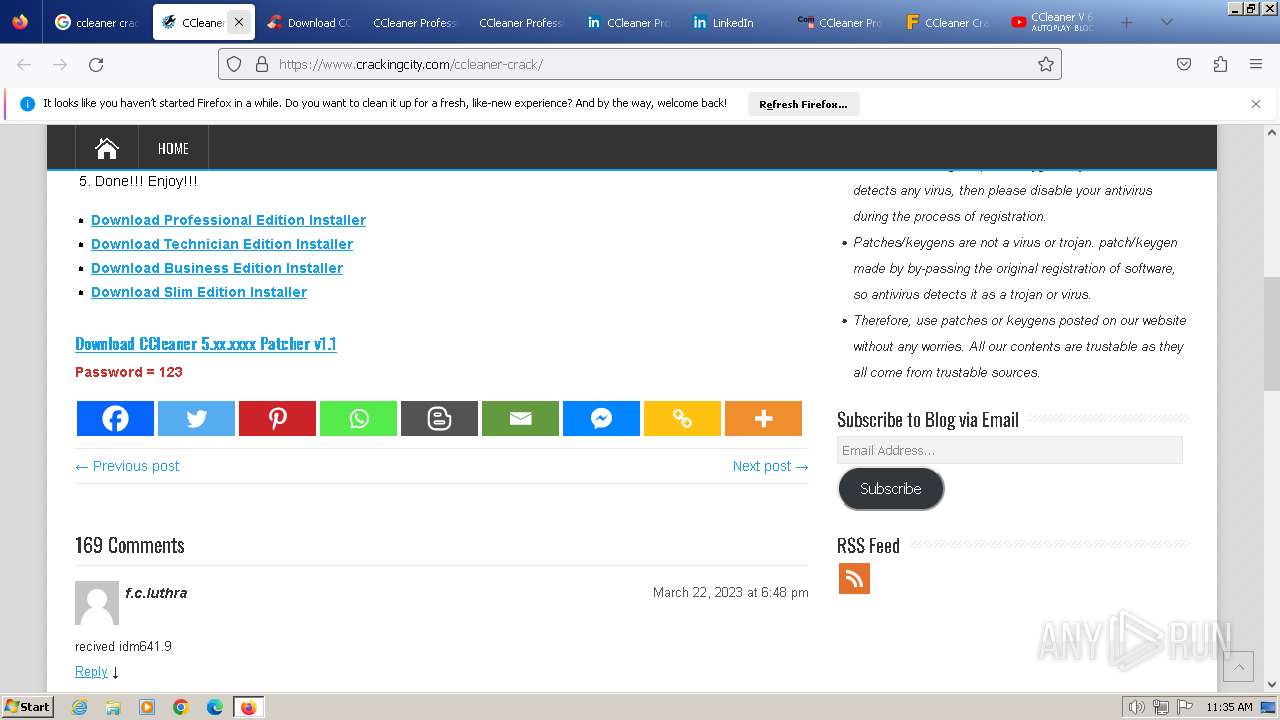The image size is (1280, 720).
Task: Switch to the 'Download CC' tab
Action: pos(308,22)
